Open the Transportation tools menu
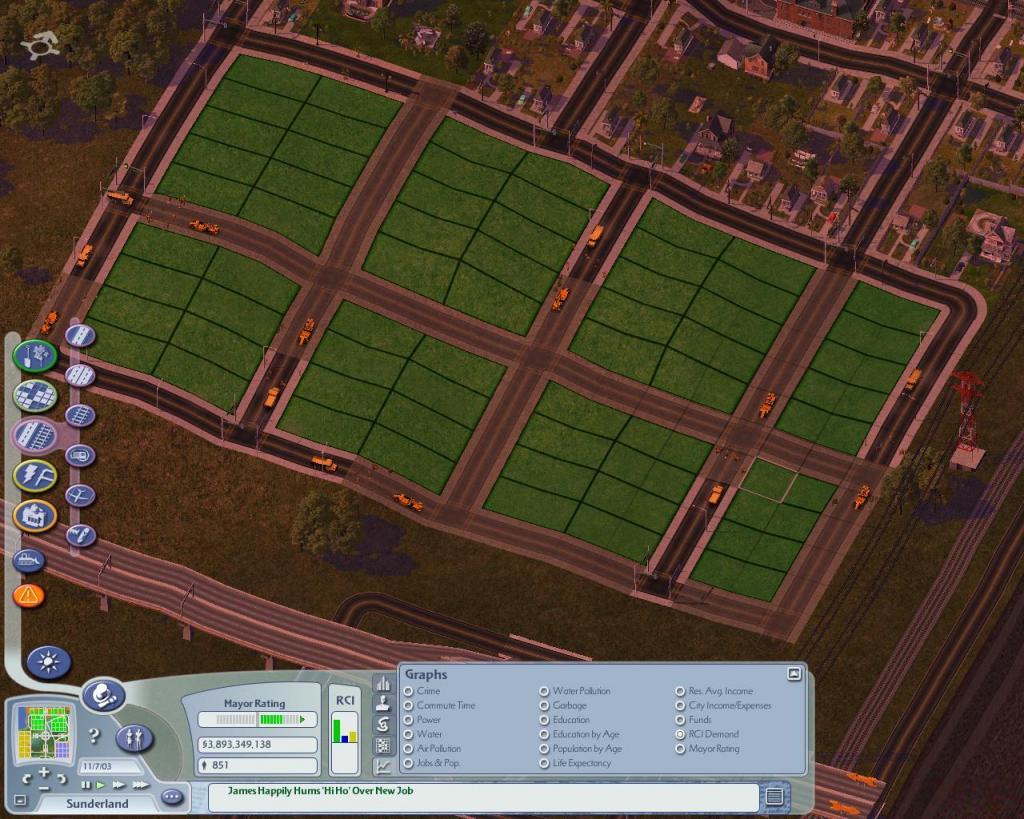The image size is (1024, 819). click(x=35, y=436)
